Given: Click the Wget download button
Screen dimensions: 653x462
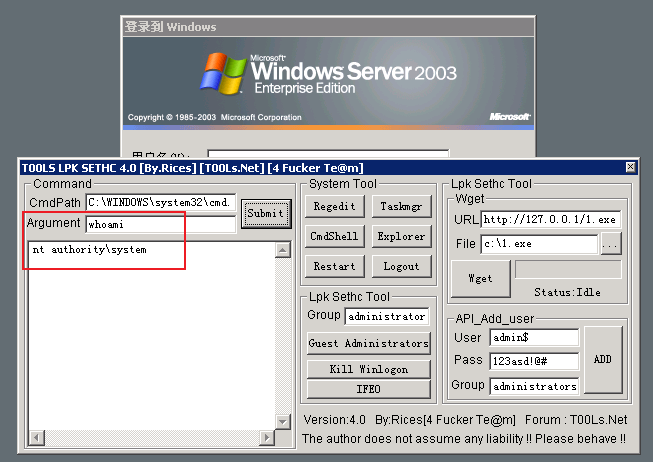Looking at the screenshot, I should click(481, 278).
